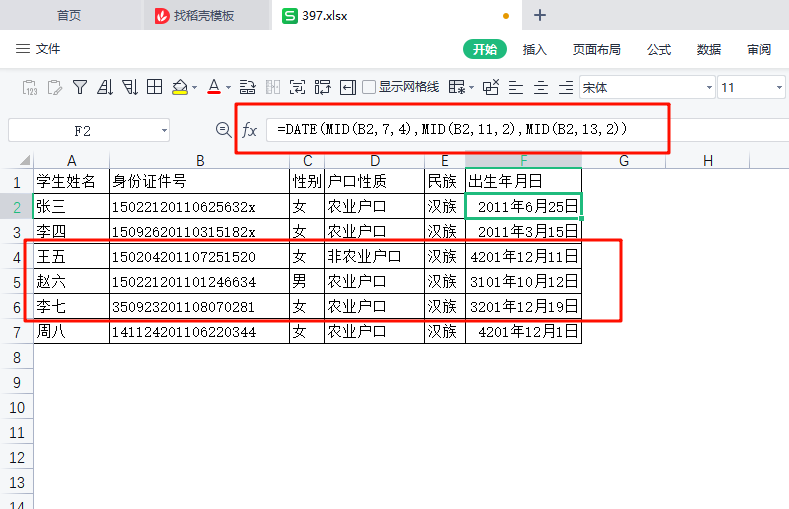
Task: Click the delete cells icon
Action: [x=491, y=87]
